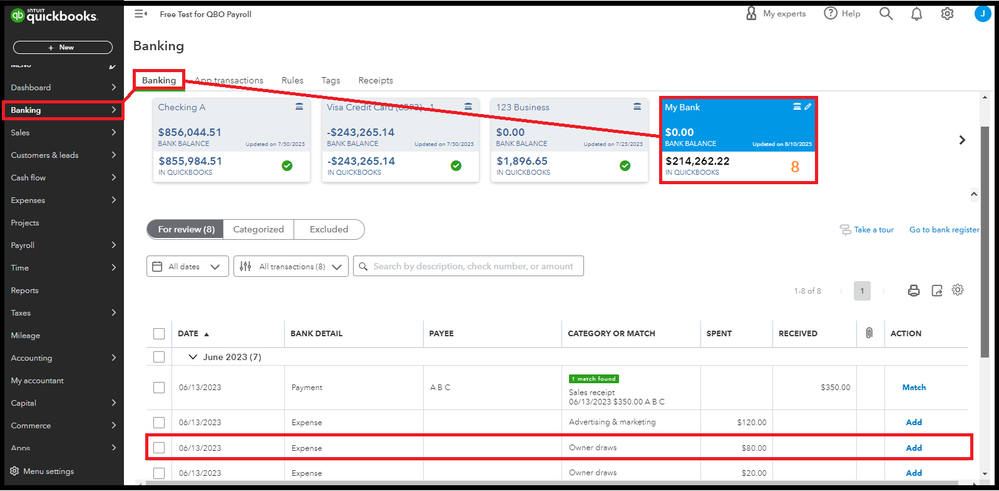Screen dimensions: 999x491
Task: Open My experts from the header
Action: (x=775, y=13)
